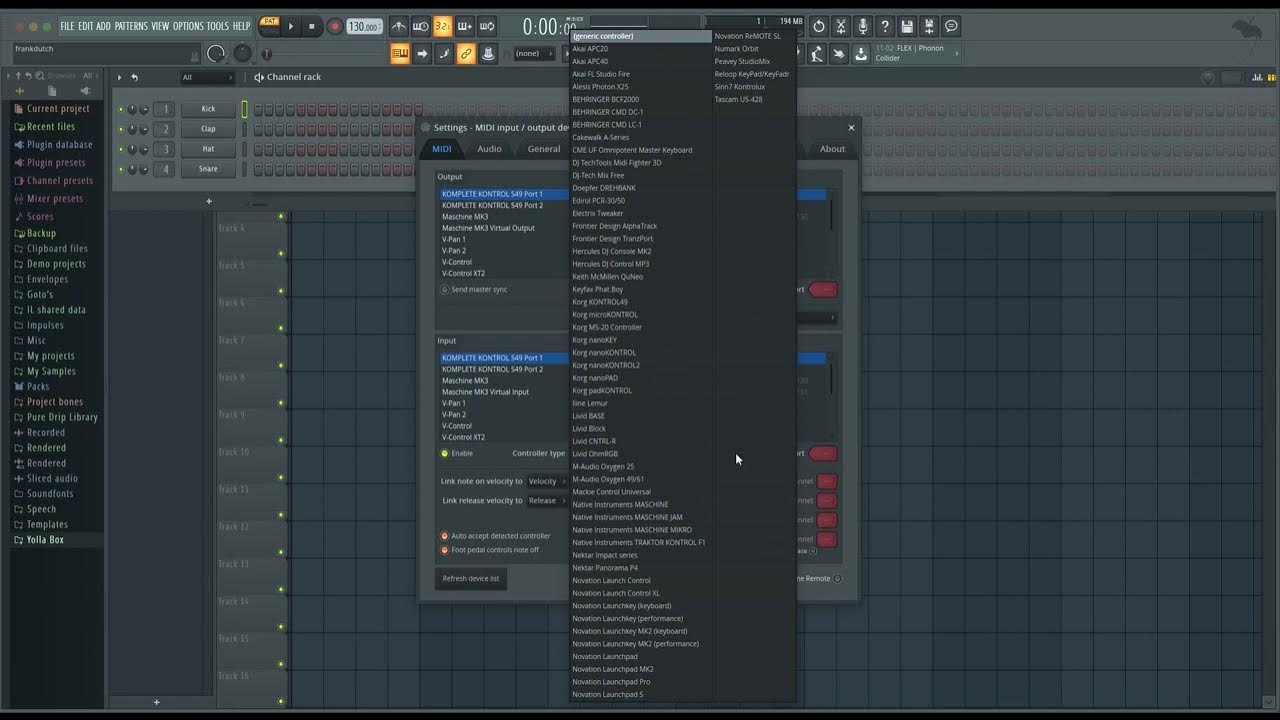Toggle loop recording toolbar icon

(x=487, y=26)
